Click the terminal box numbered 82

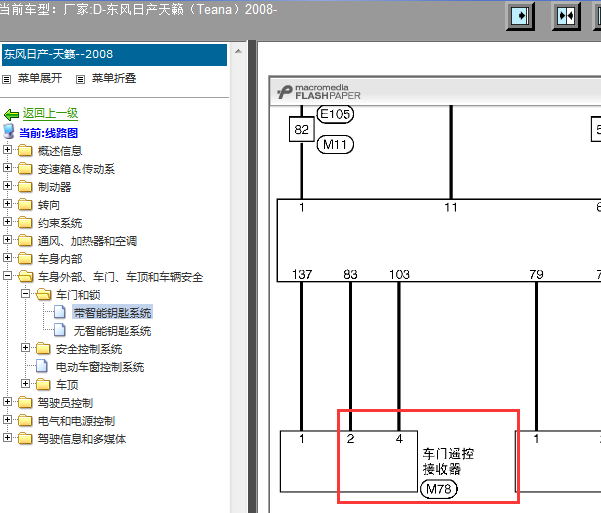(x=302, y=130)
